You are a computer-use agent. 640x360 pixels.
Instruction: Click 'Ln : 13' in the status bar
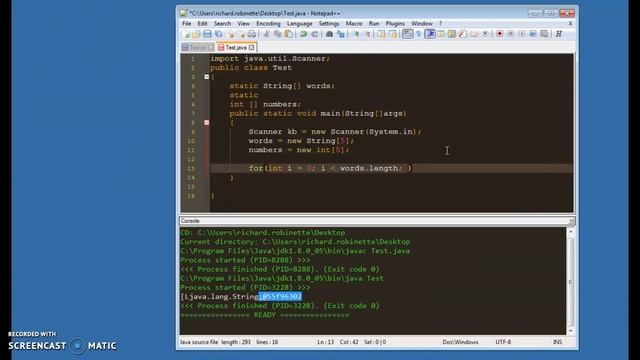325,342
